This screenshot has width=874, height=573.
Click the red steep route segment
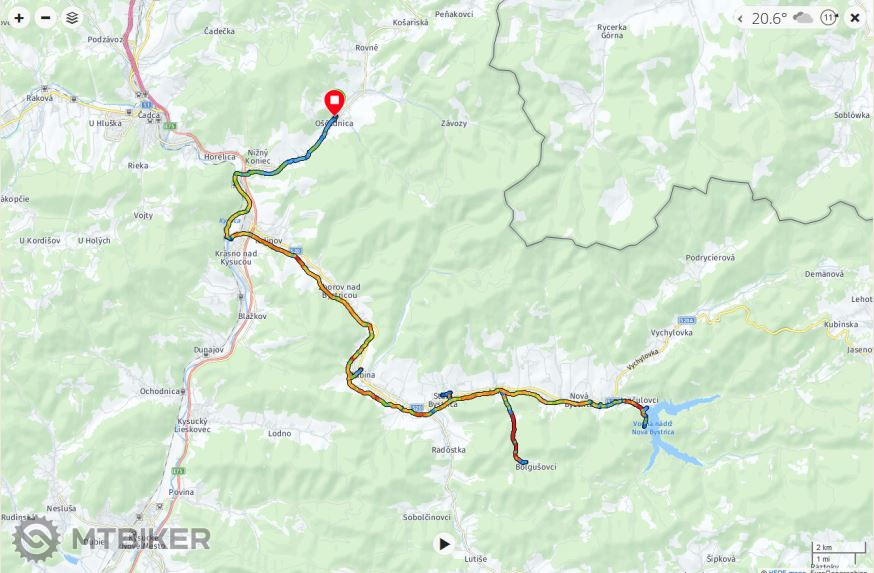click(x=514, y=432)
